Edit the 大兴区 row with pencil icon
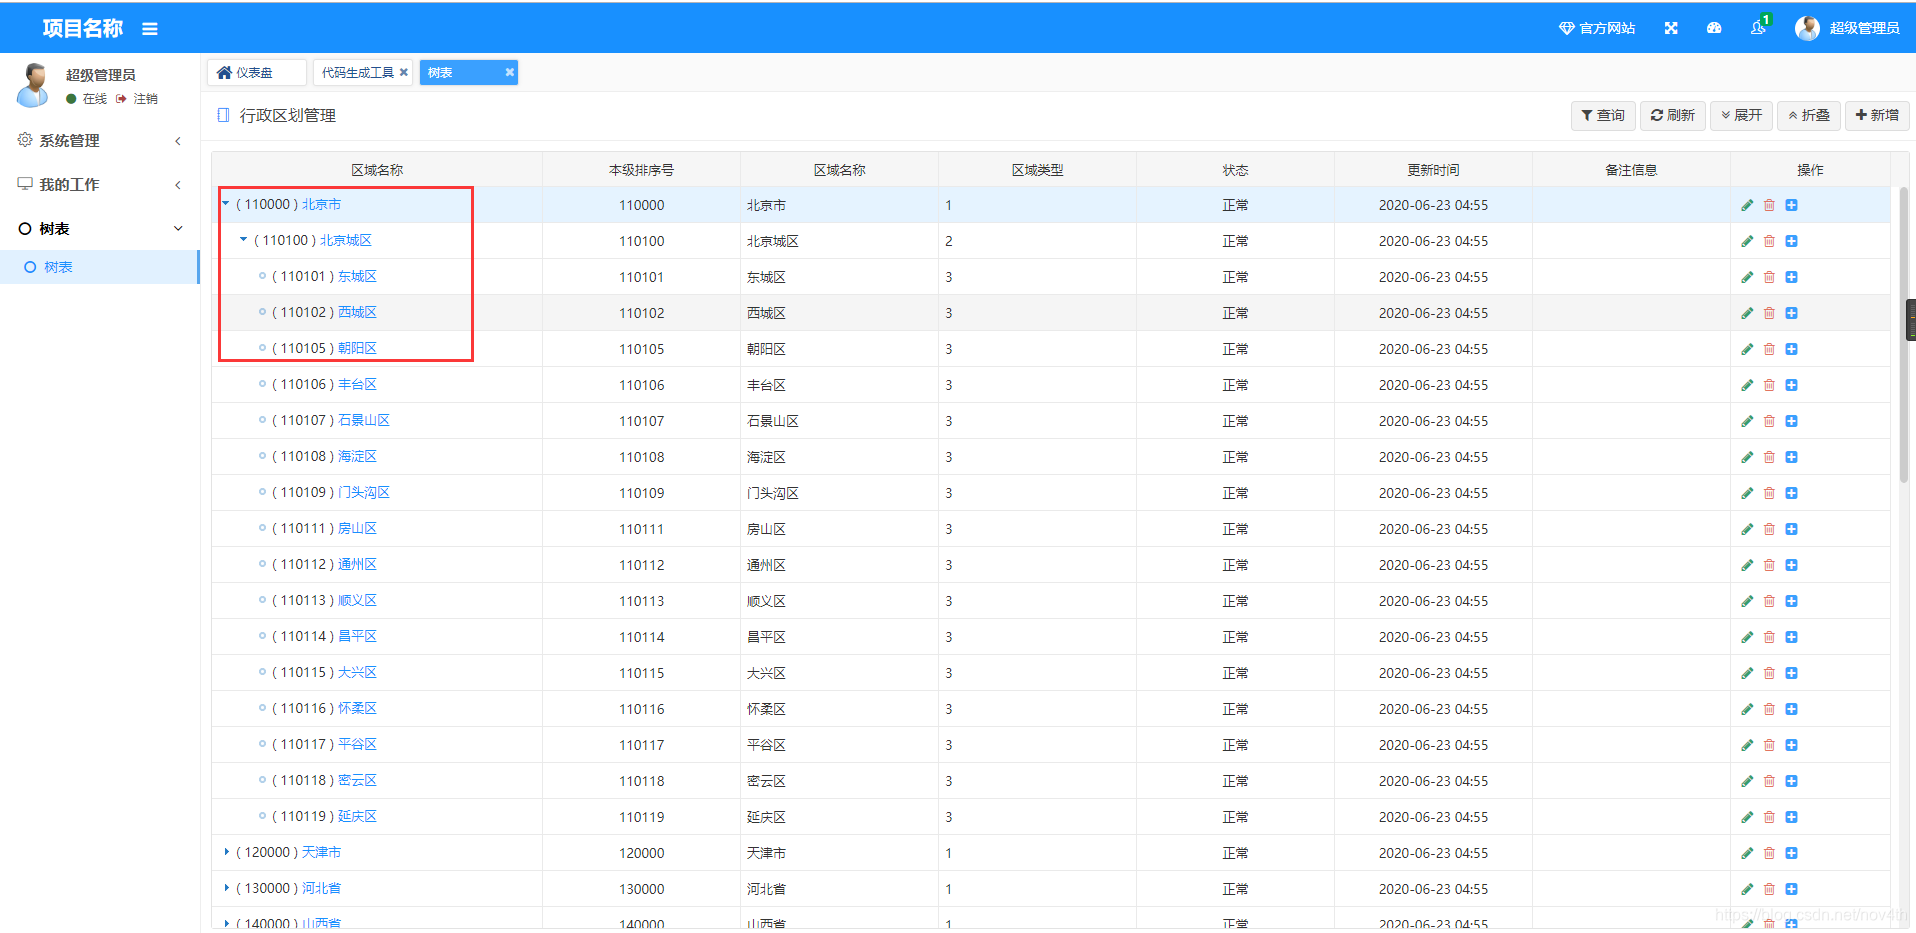 (x=1747, y=673)
